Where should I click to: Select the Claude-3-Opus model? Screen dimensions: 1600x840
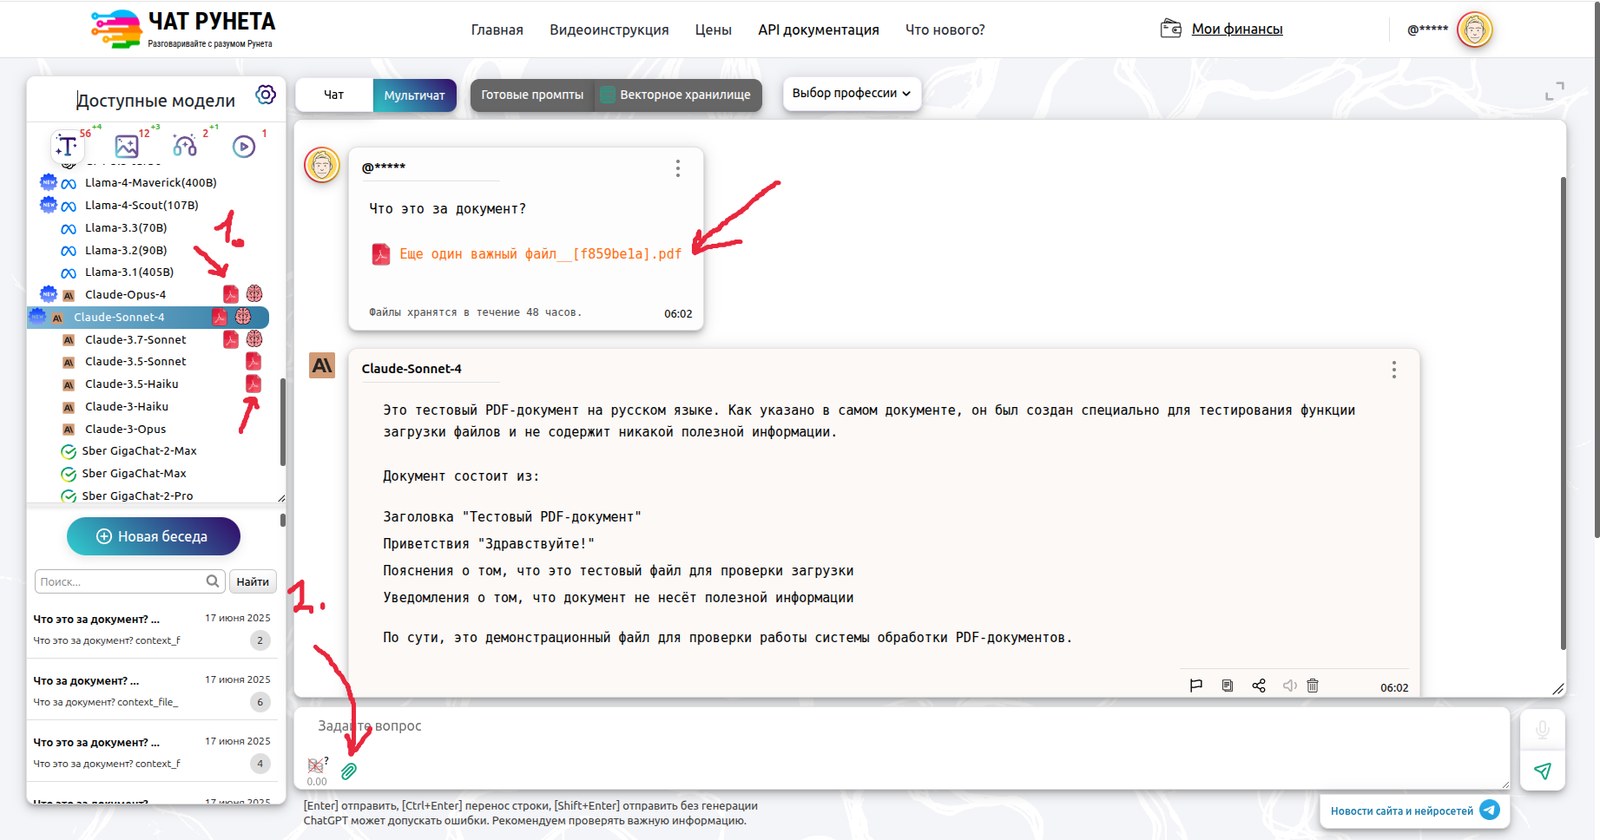[125, 429]
